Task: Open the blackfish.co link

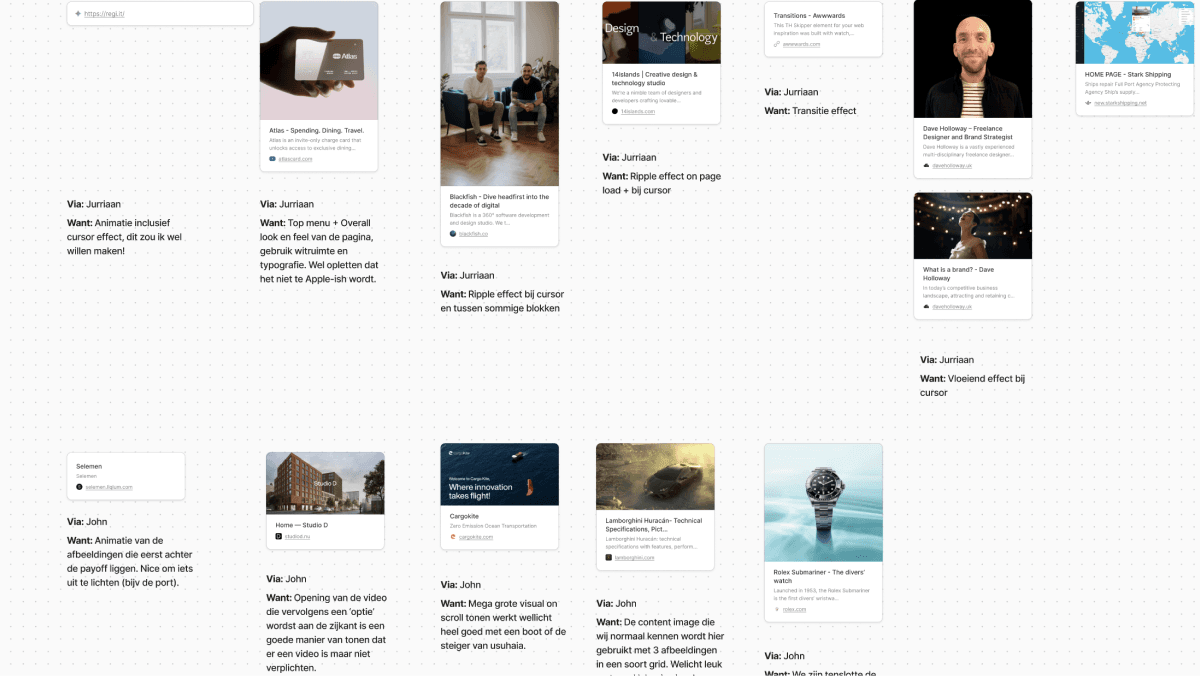Action: pos(473,233)
